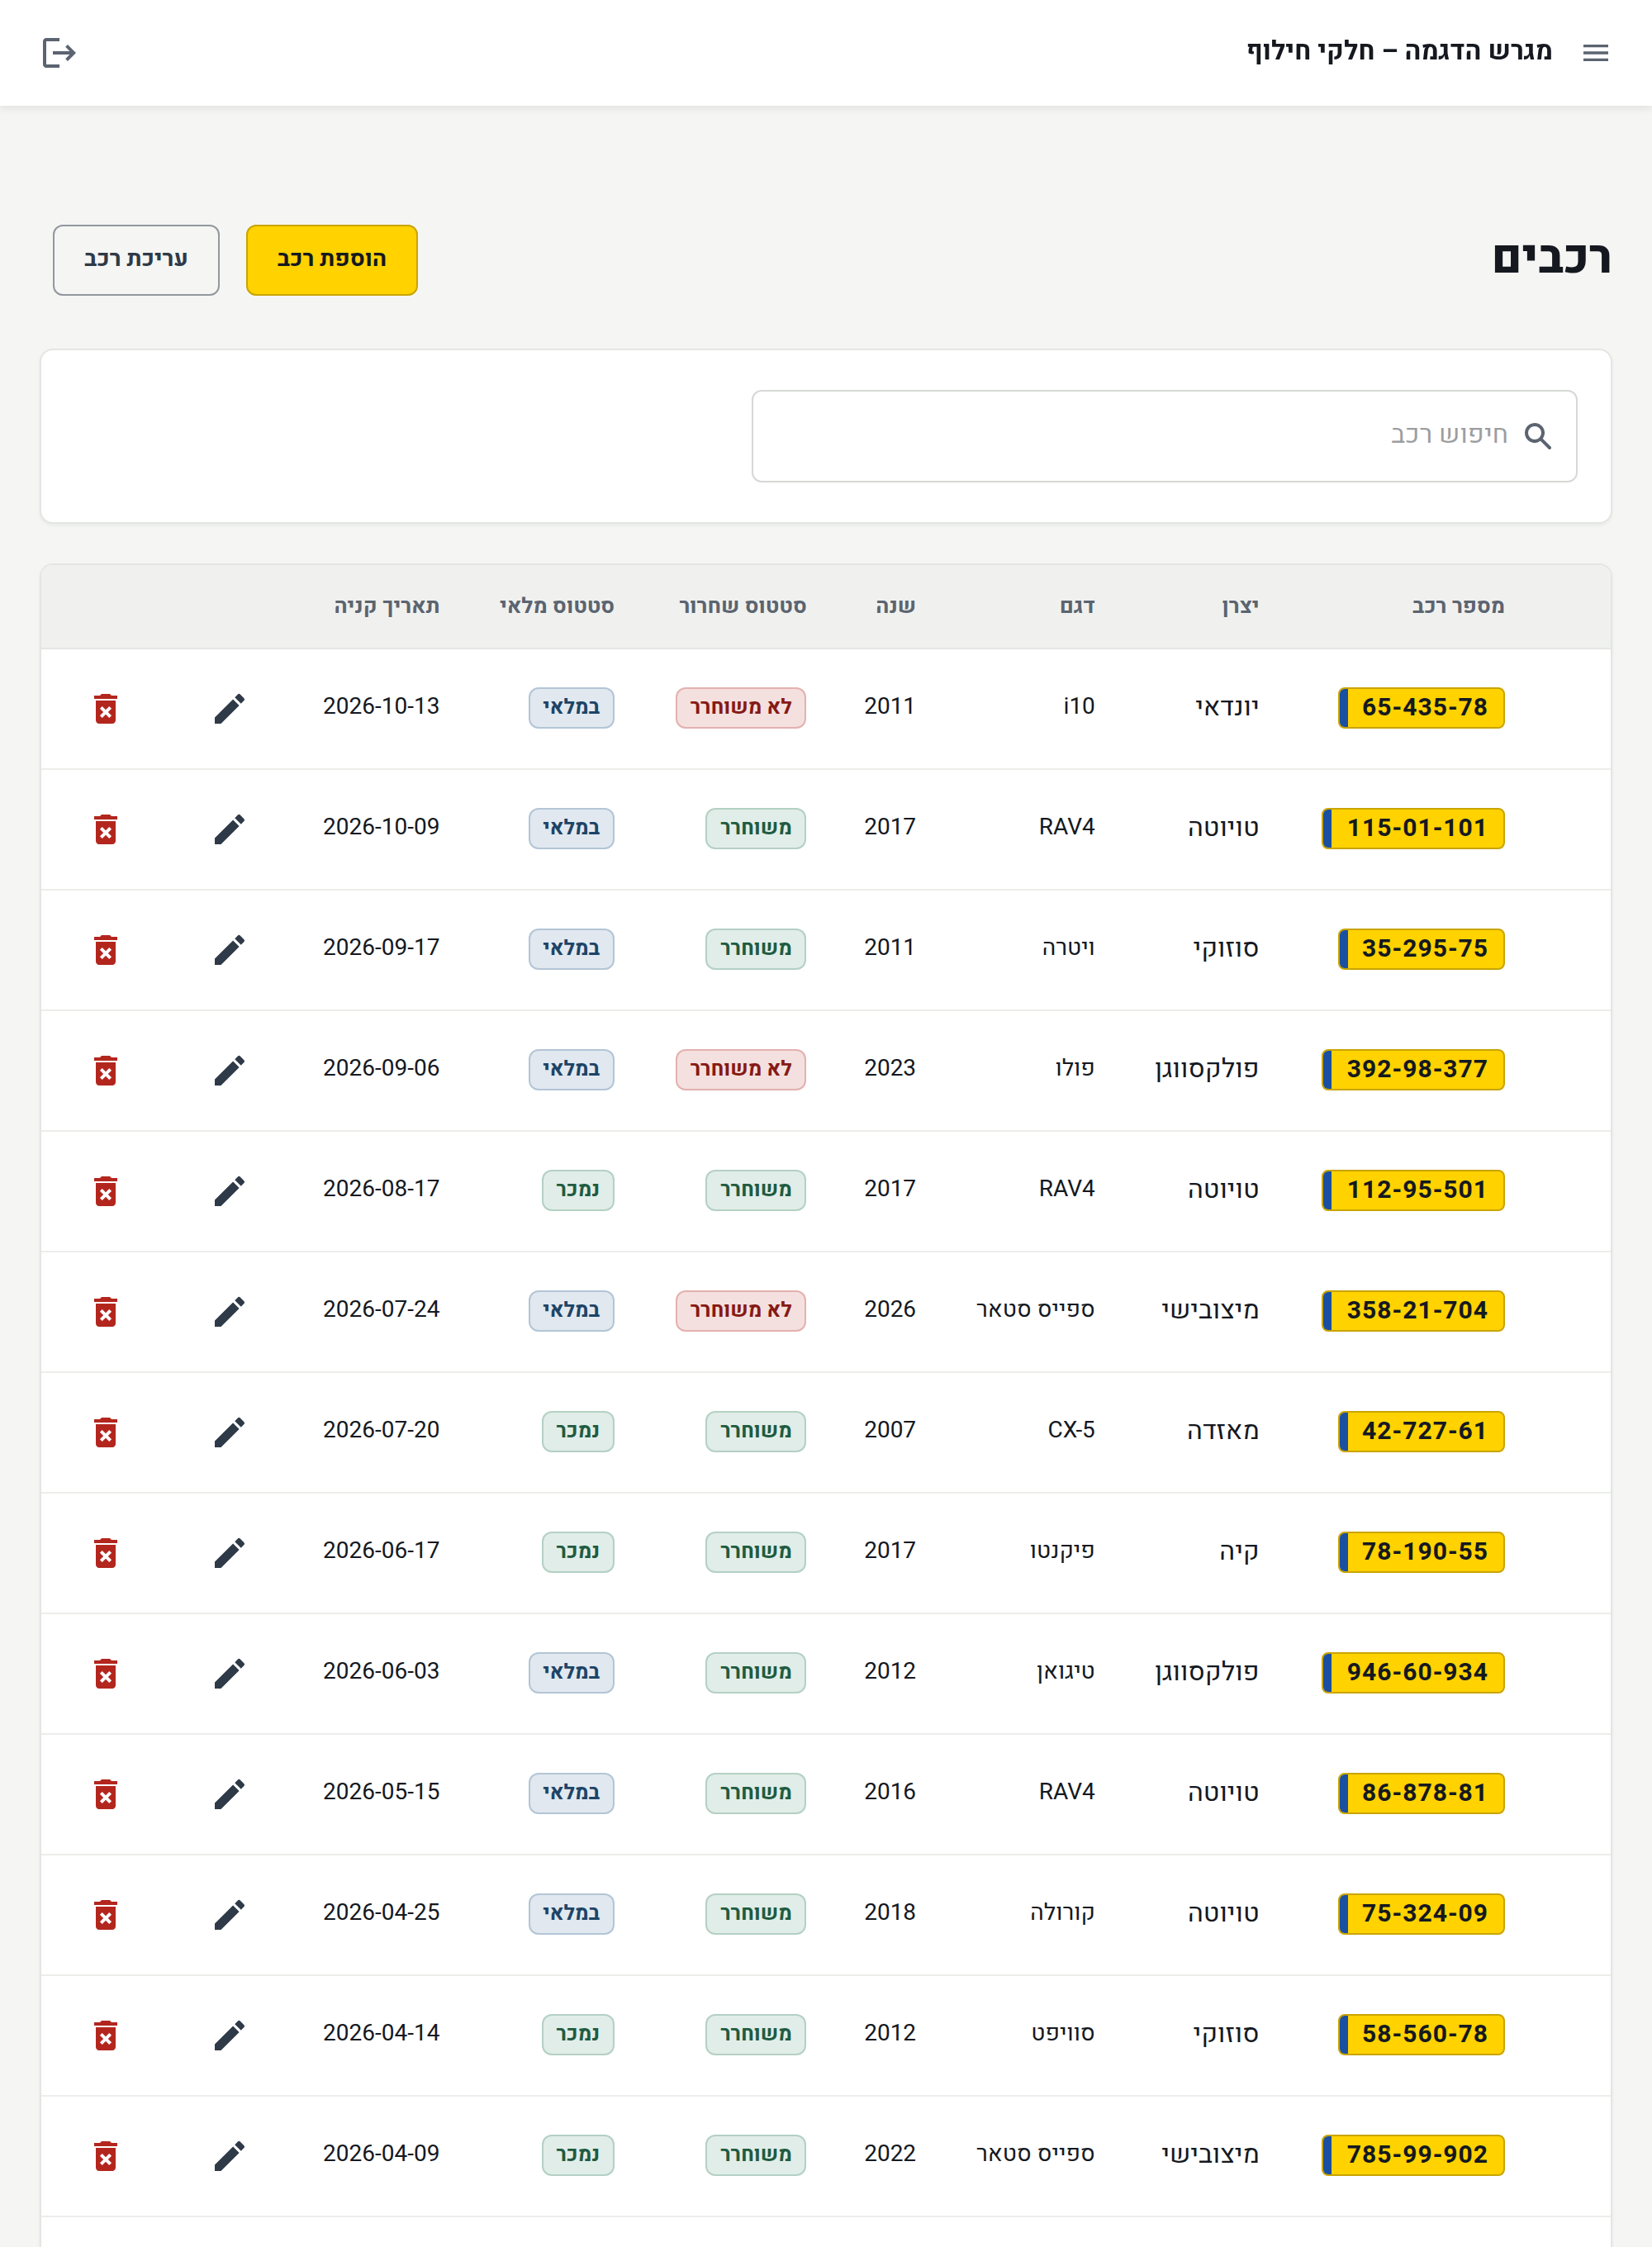Click the logout icon in header
Screen dimensions: 1652x2247
point(59,52)
